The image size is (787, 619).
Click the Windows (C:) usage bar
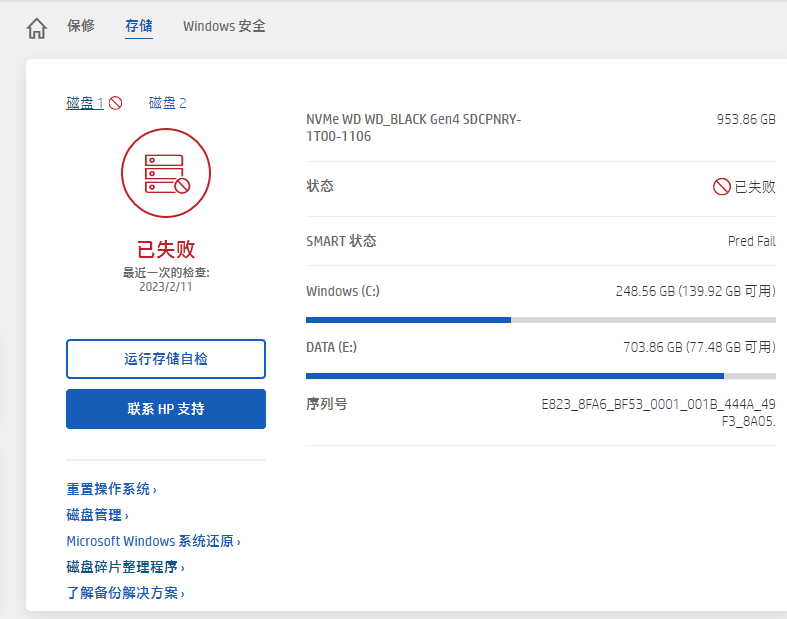540,320
